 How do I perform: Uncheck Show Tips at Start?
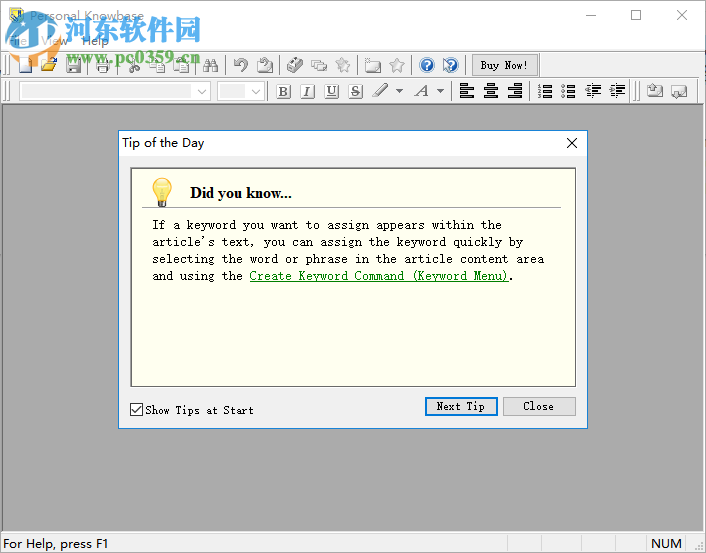pyautogui.click(x=136, y=410)
